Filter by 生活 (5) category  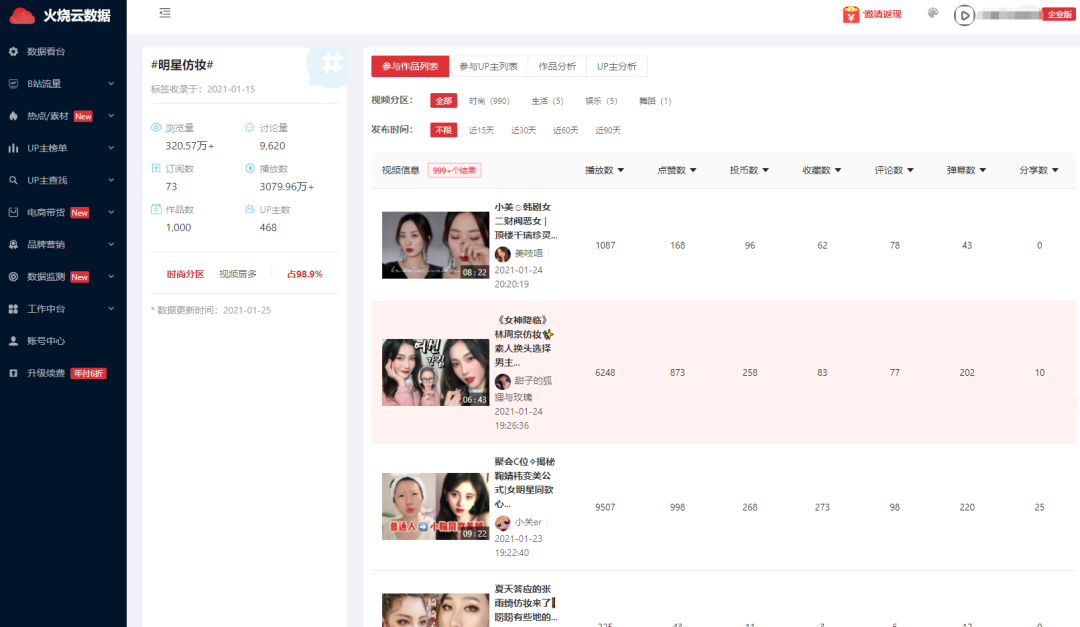coord(547,101)
